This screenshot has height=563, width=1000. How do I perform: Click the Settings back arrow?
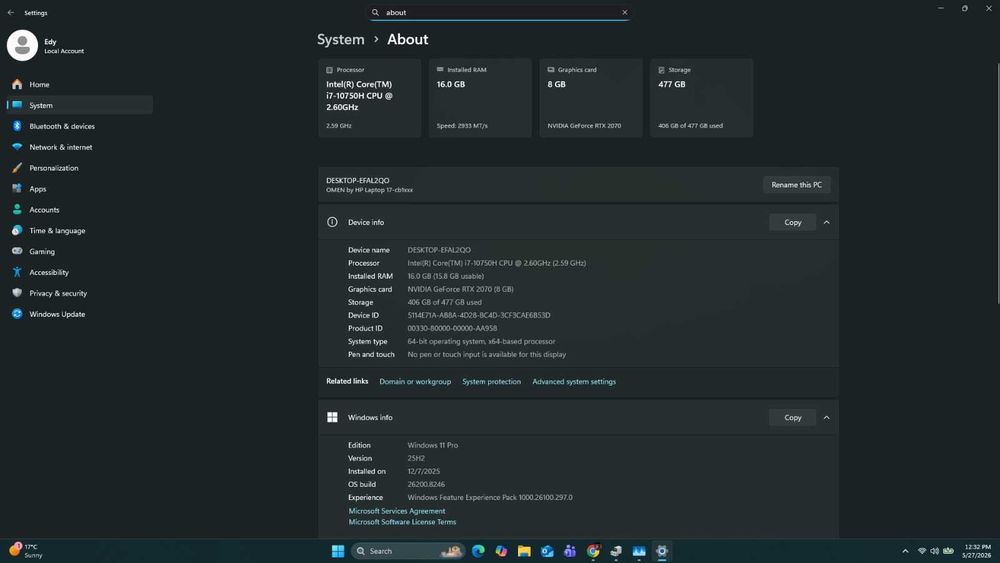click(11, 13)
